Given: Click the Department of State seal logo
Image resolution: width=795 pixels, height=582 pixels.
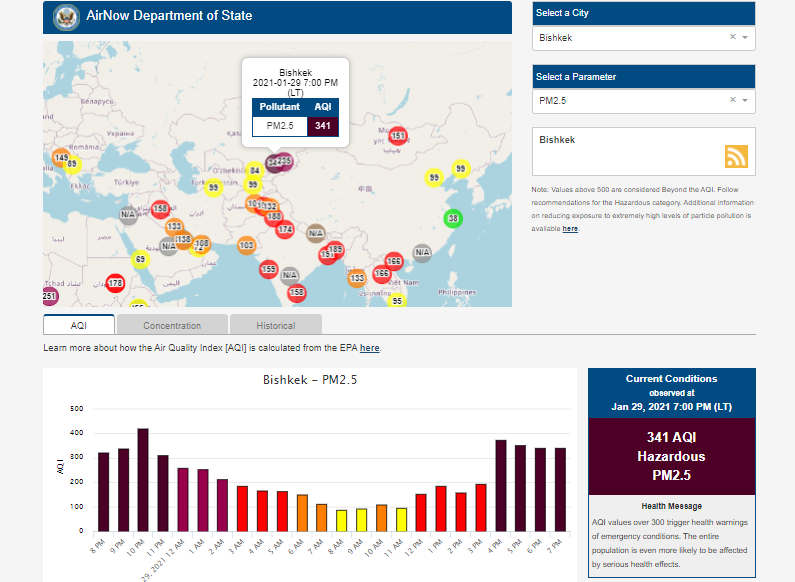Looking at the screenshot, I should (66, 16).
